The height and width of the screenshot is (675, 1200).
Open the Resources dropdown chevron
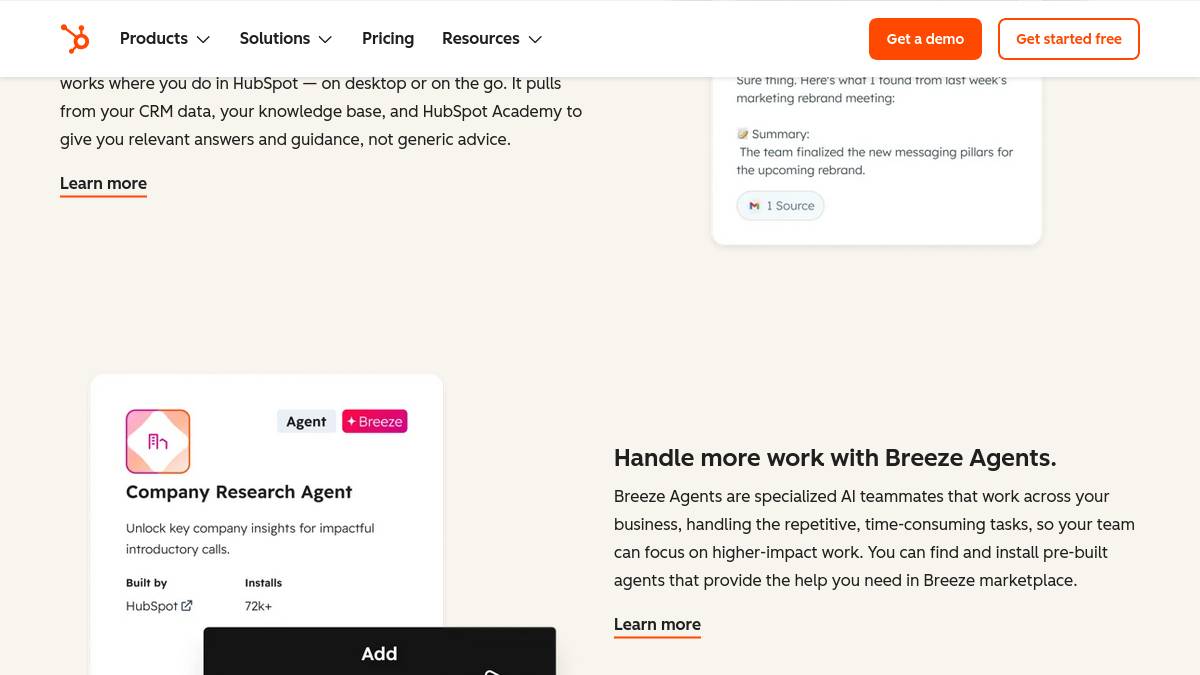pyautogui.click(x=535, y=39)
